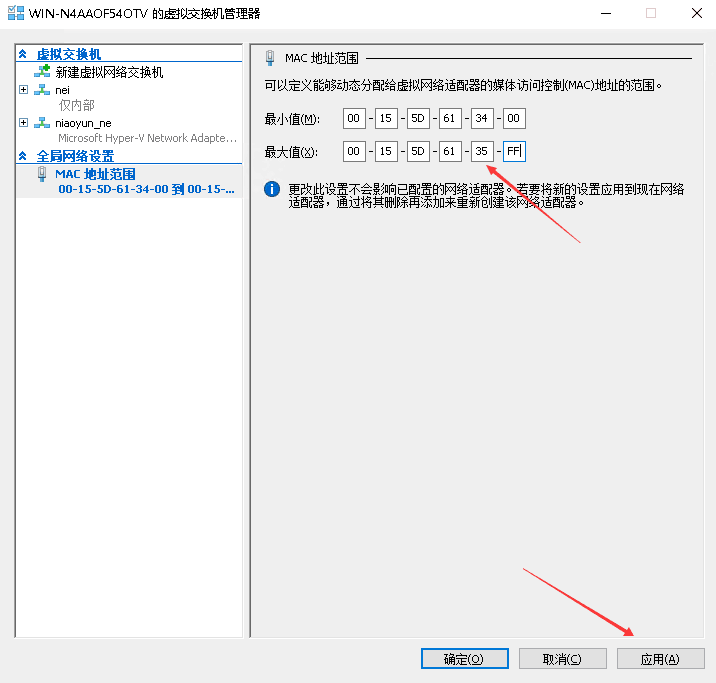
Task: Minimize the Virtual Switch Manager window
Action: click(606, 13)
